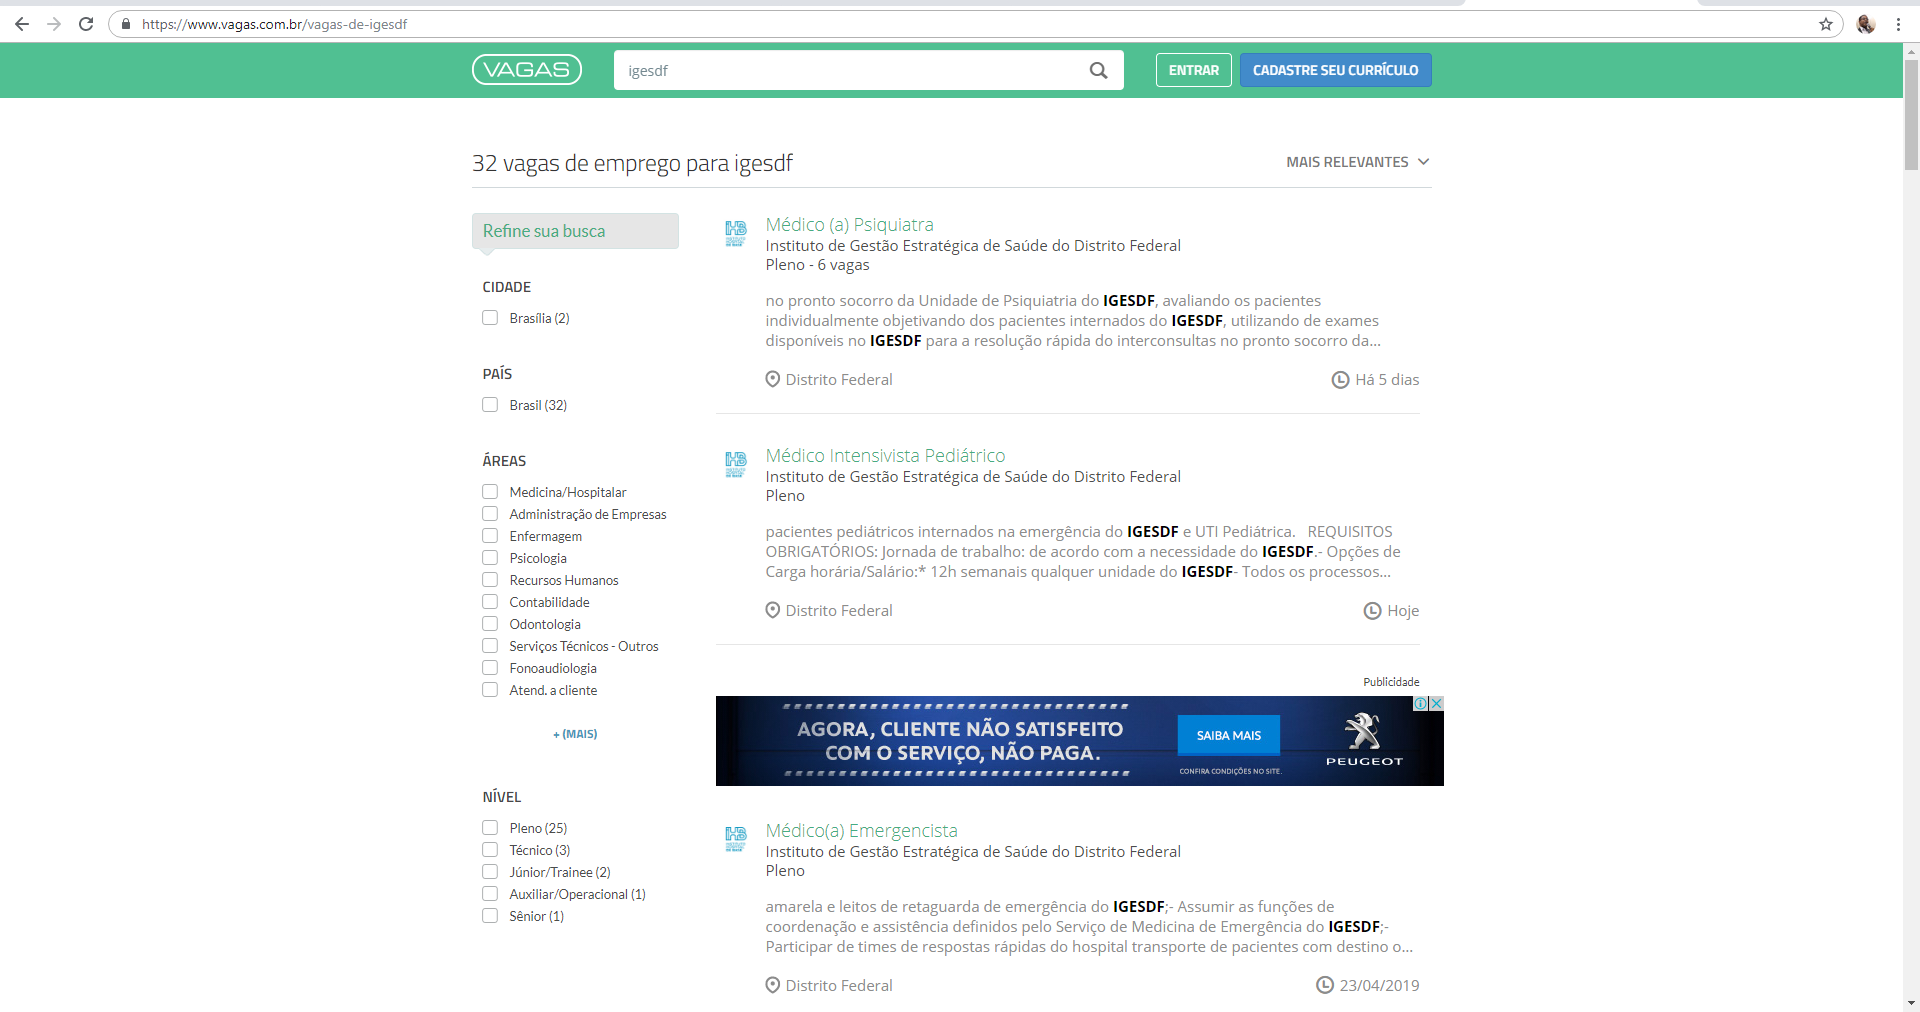Open the Médico (a) Psiquiatra job listing

849,225
